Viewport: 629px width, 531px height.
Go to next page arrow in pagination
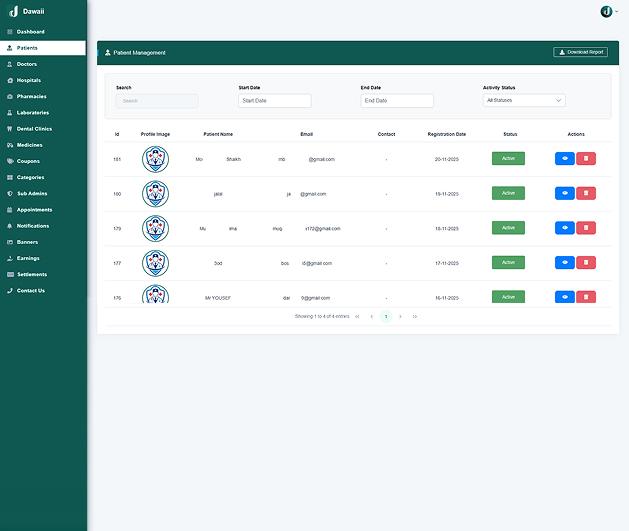(x=400, y=316)
